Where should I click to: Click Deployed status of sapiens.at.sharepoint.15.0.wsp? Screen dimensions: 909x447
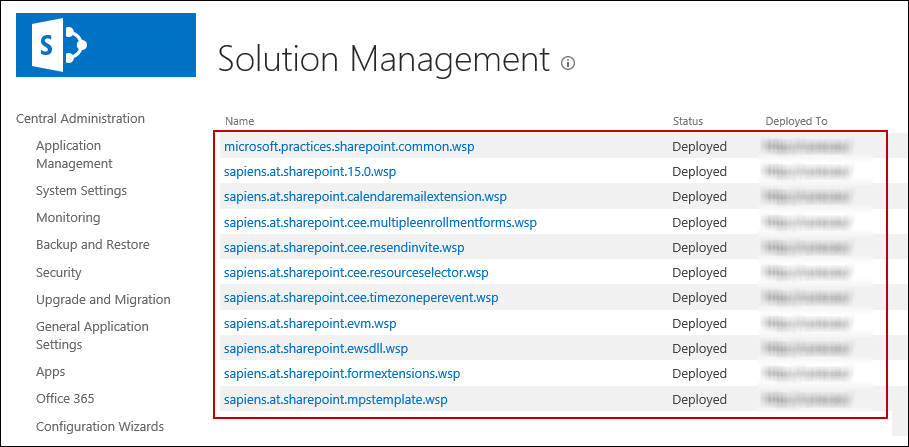pyautogui.click(x=699, y=172)
